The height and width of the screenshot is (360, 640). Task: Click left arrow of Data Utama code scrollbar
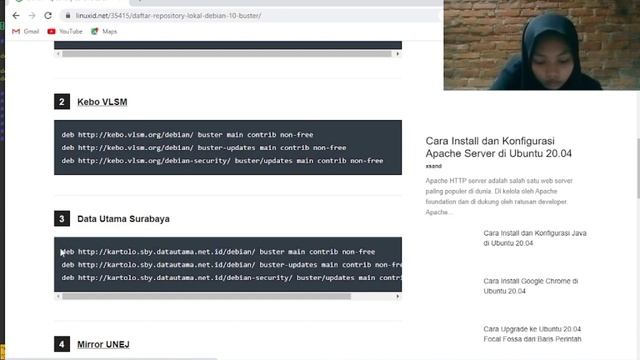point(58,296)
